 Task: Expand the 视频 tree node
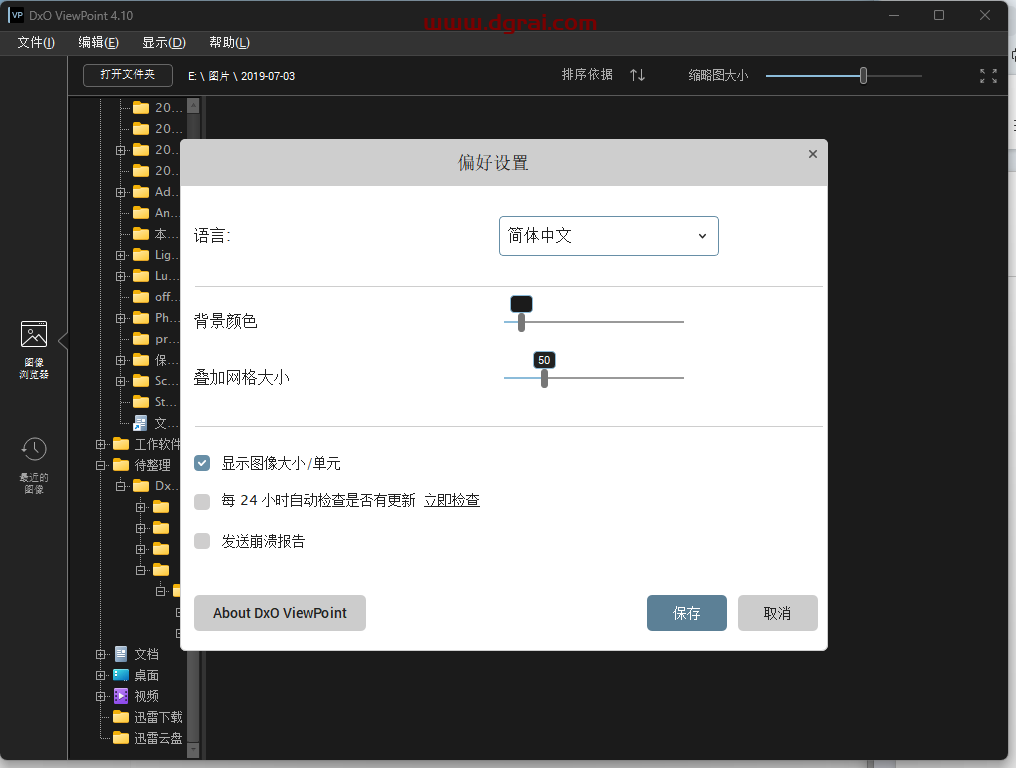click(x=100, y=697)
